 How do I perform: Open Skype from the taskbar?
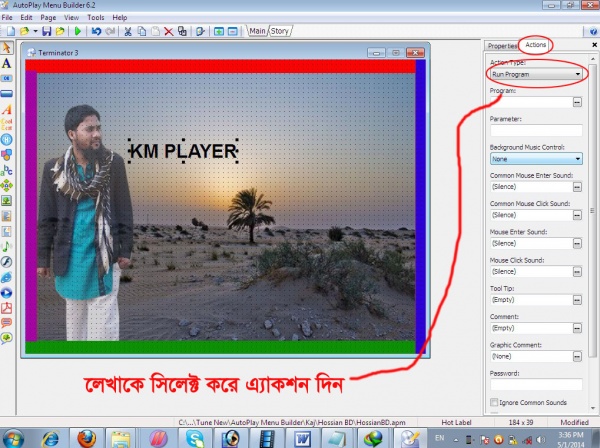coord(195,438)
